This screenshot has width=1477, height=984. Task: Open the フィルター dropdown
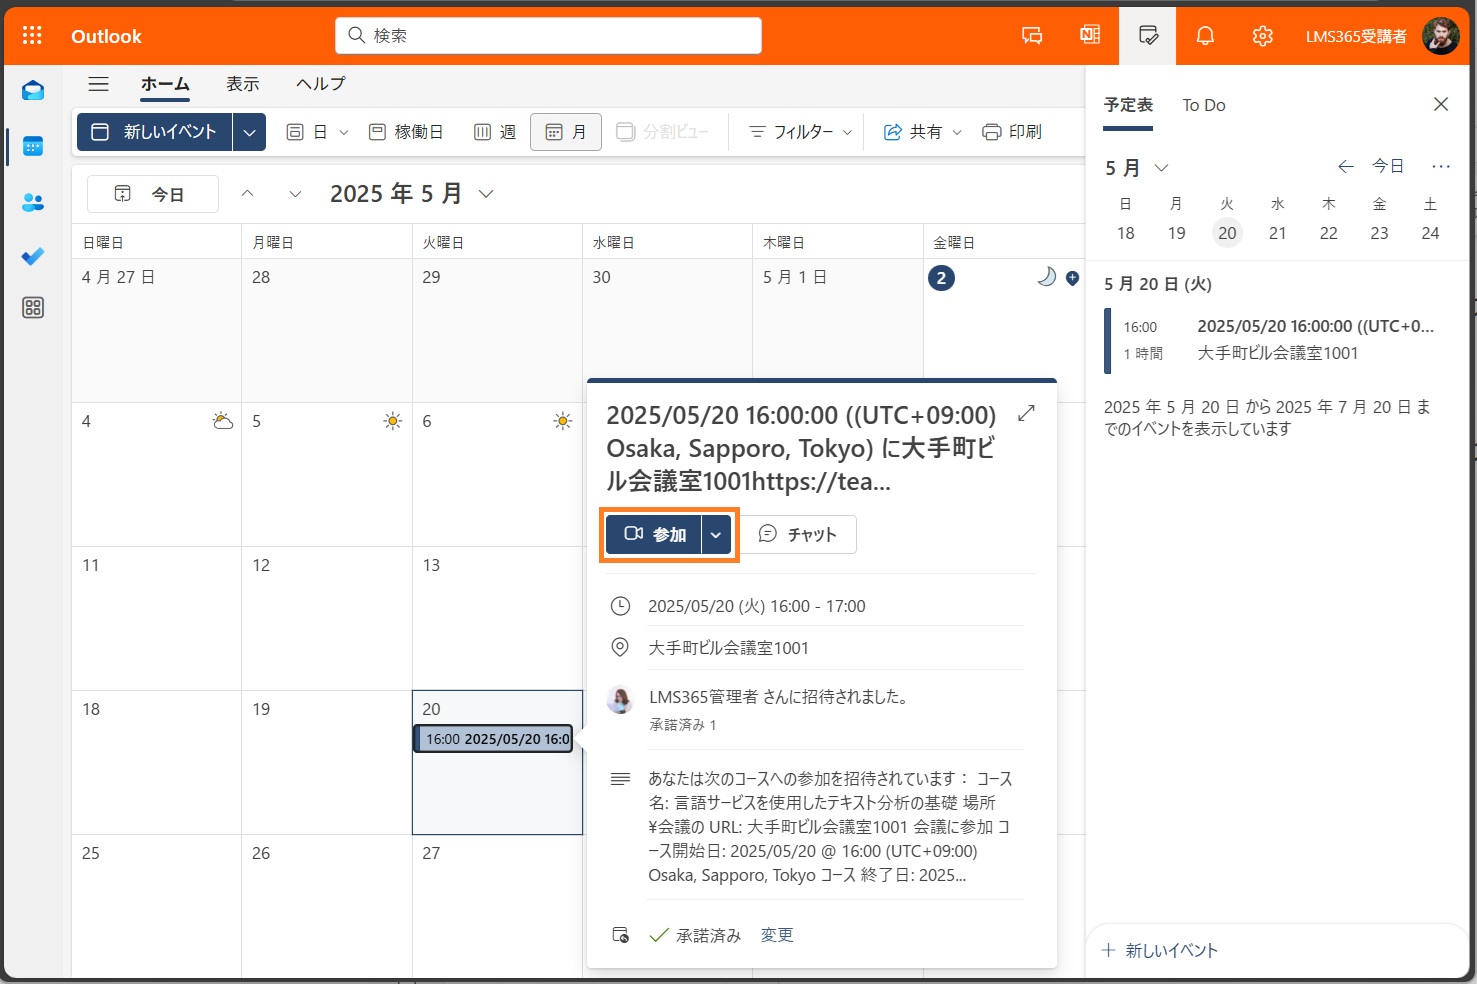(801, 132)
